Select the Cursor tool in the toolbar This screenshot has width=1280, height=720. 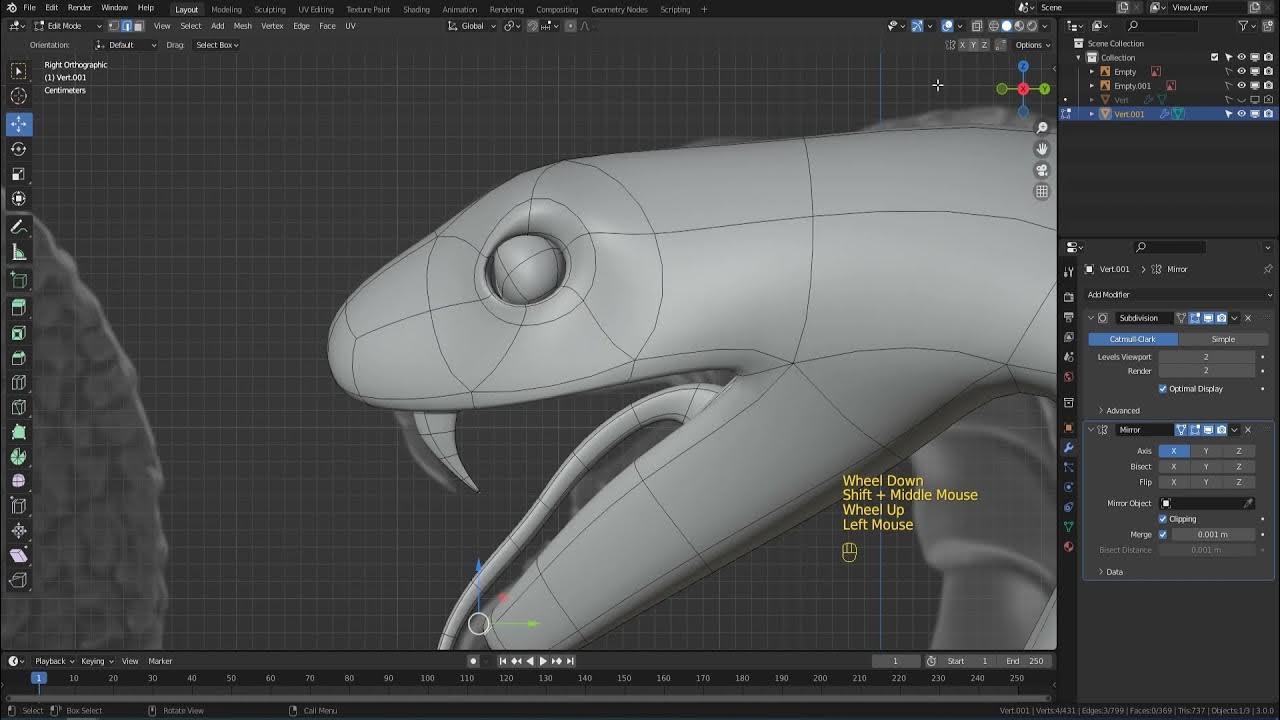point(19,96)
